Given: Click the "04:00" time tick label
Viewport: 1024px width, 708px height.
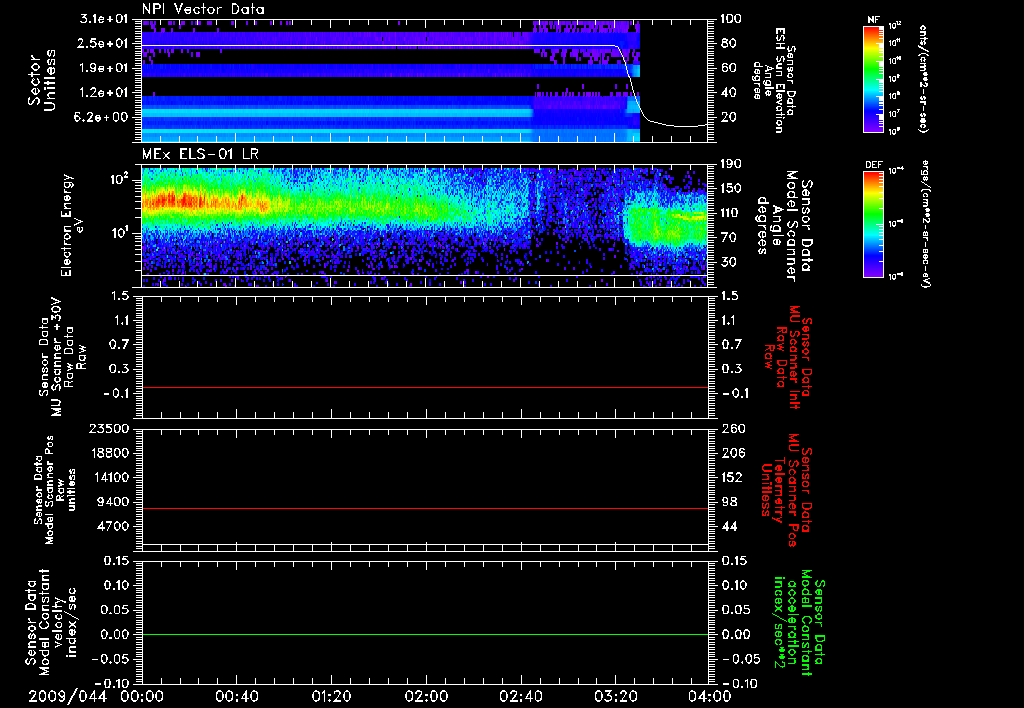Looking at the screenshot, I should [710, 696].
